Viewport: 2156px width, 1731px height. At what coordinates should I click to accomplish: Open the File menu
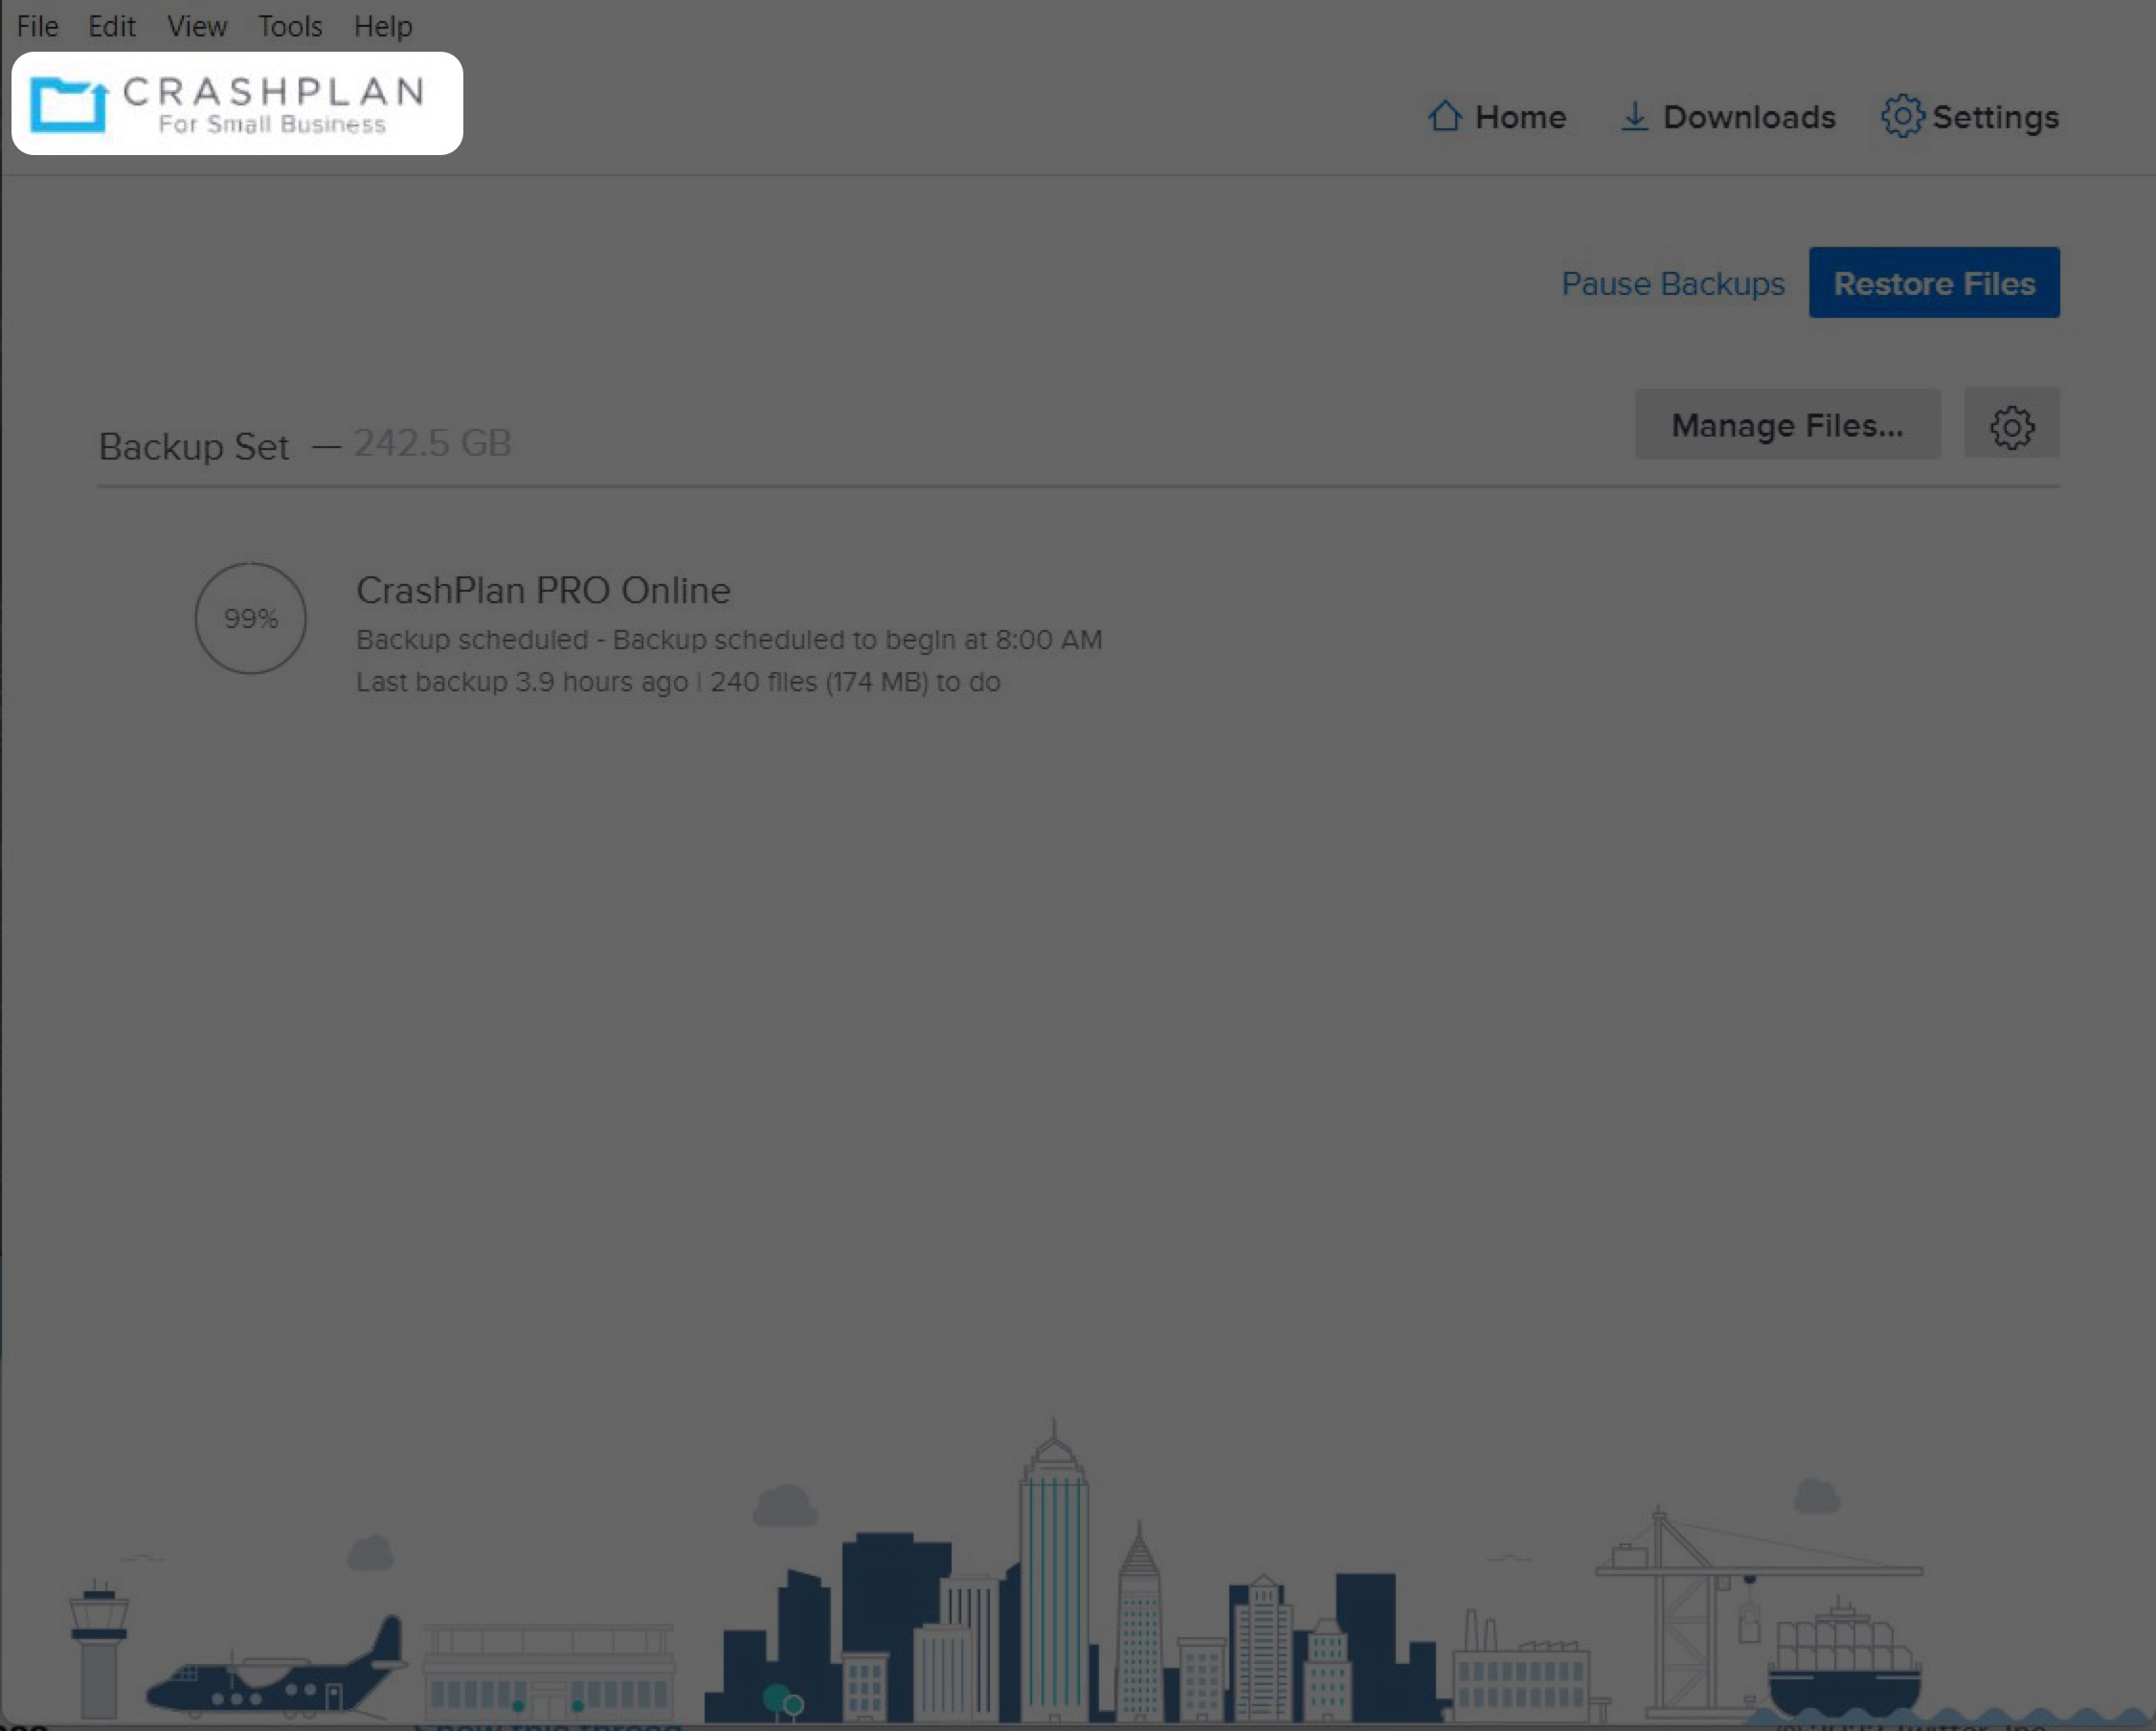37,26
